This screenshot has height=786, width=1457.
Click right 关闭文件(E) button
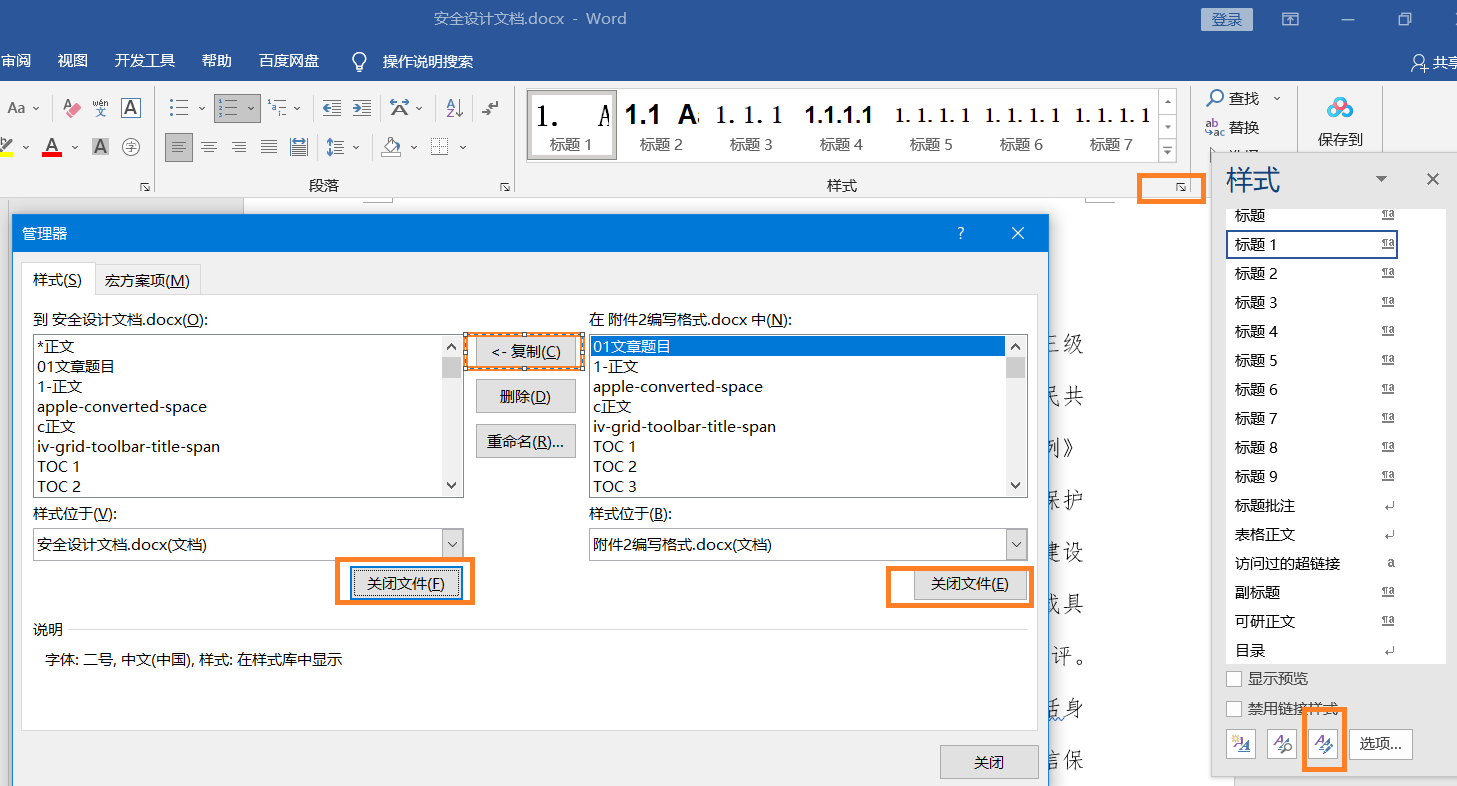(x=970, y=583)
